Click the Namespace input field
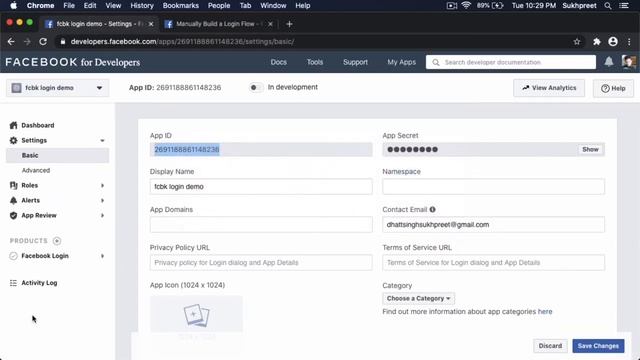 click(x=493, y=187)
